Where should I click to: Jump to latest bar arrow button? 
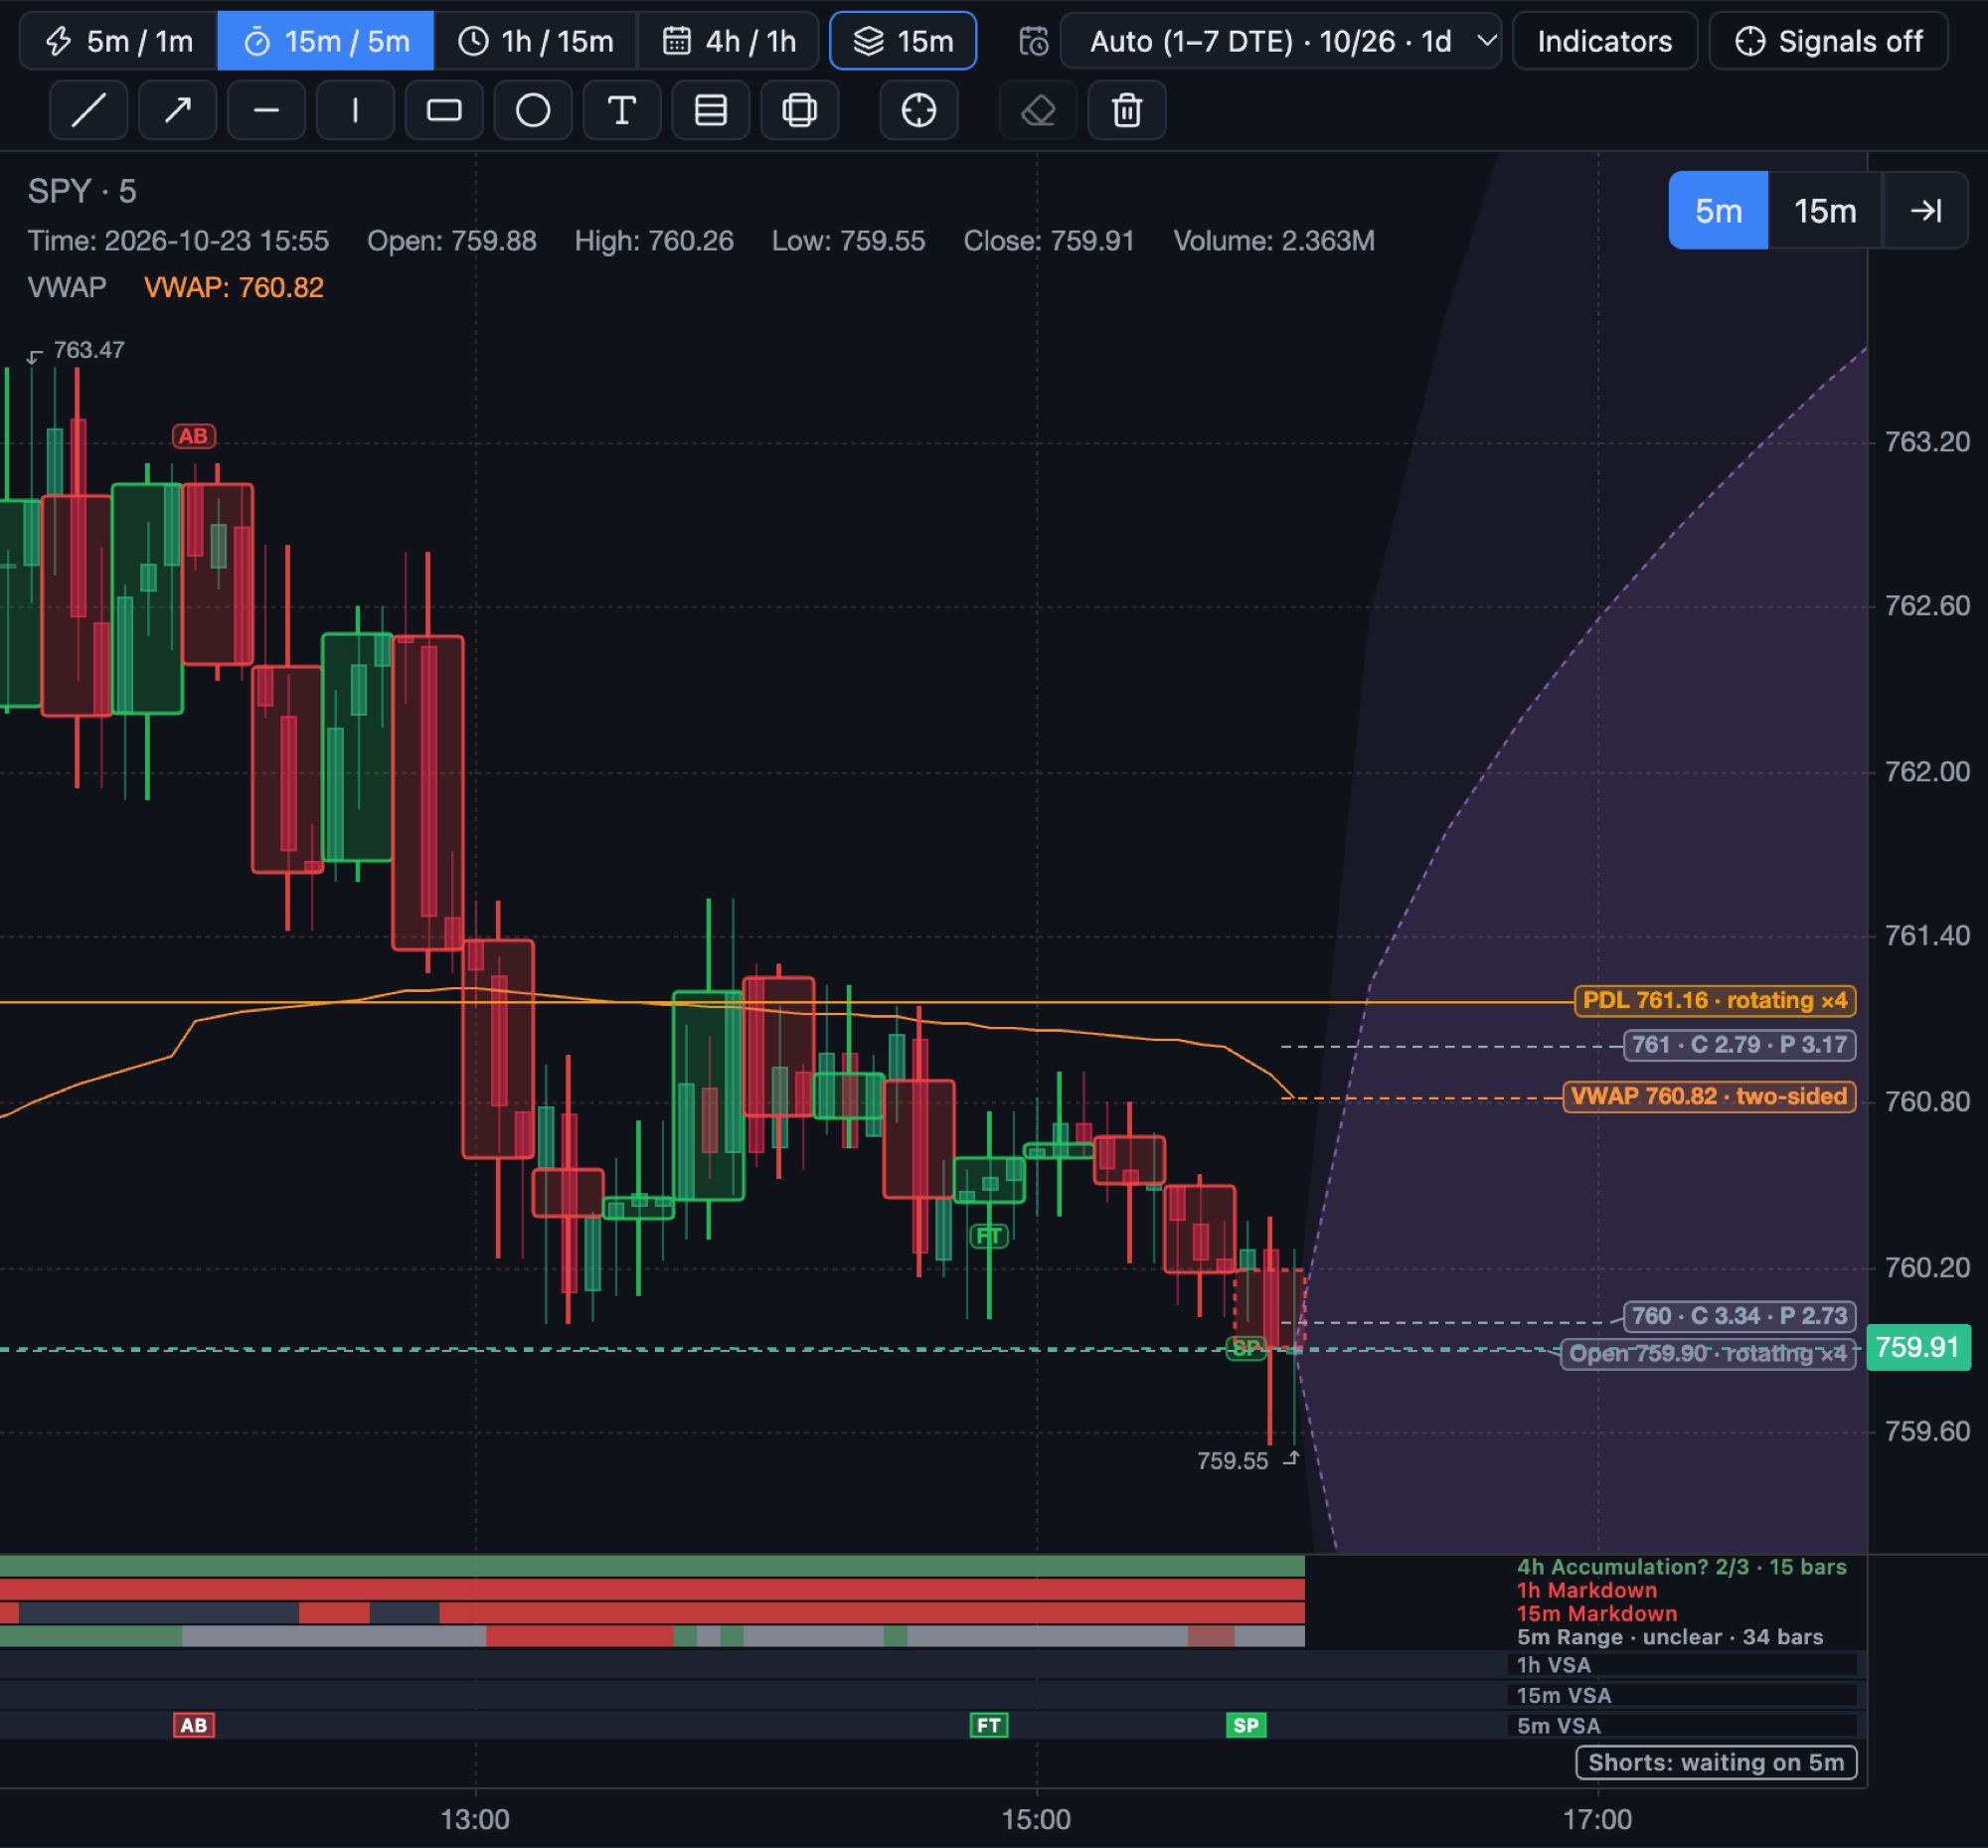tap(1926, 210)
